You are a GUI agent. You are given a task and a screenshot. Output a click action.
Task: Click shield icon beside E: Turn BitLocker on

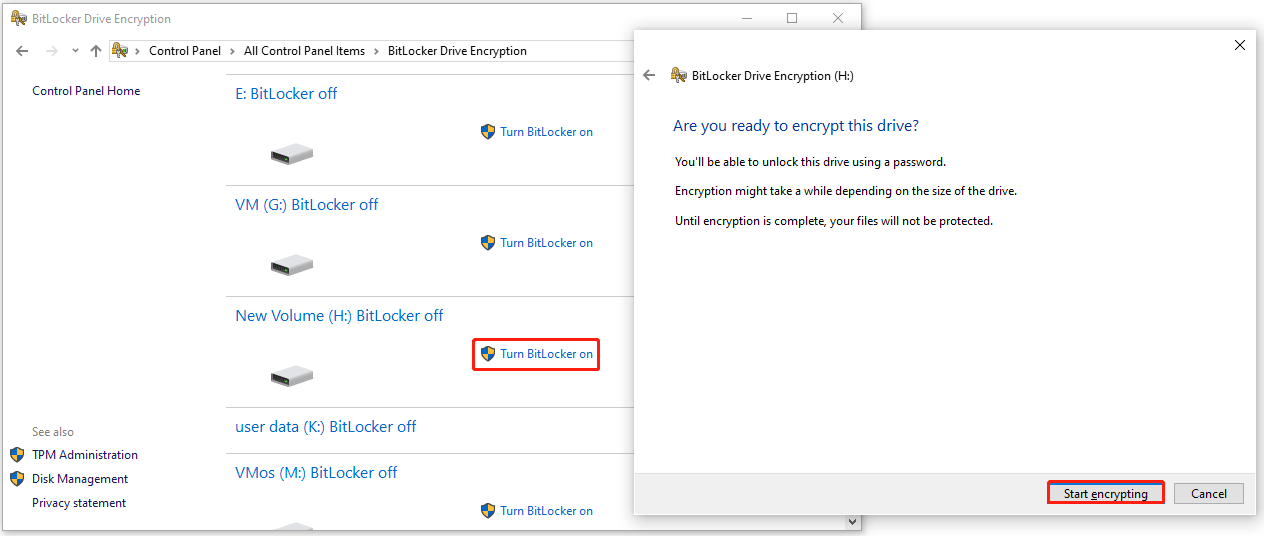click(x=488, y=132)
